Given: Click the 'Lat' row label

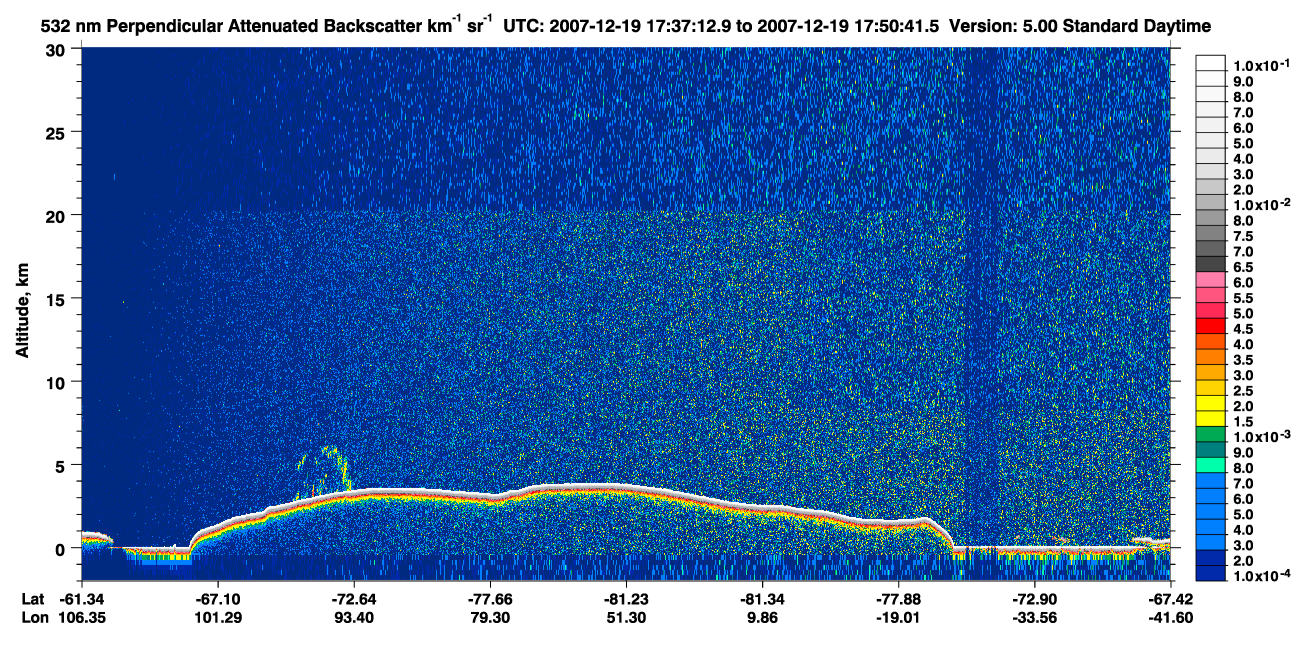Looking at the screenshot, I should (33, 599).
